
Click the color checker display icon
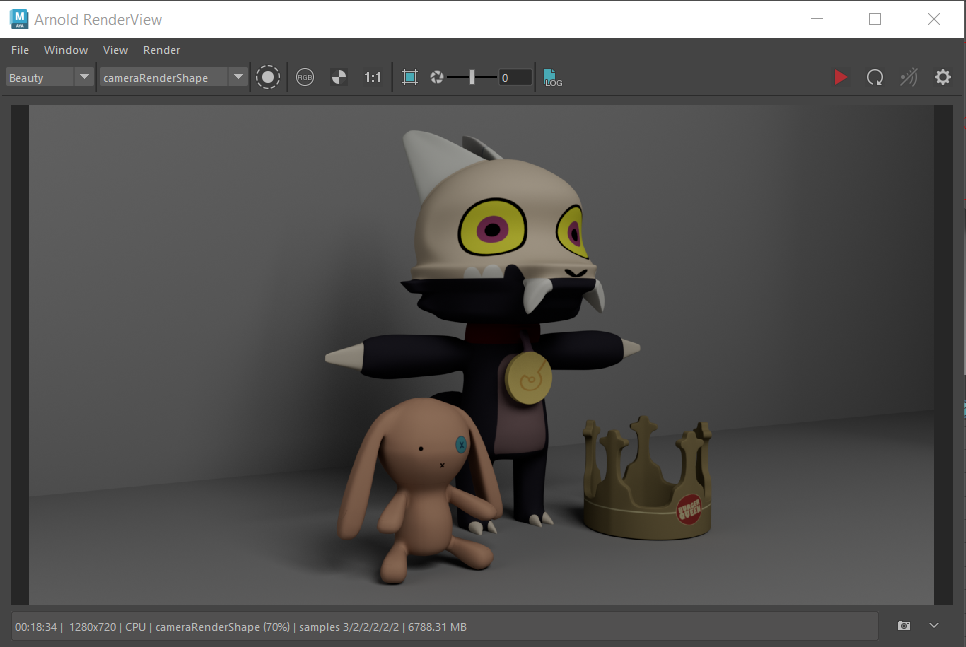339,77
